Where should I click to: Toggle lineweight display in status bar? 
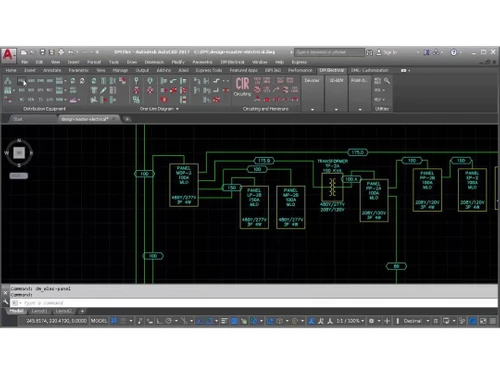click(x=224, y=321)
